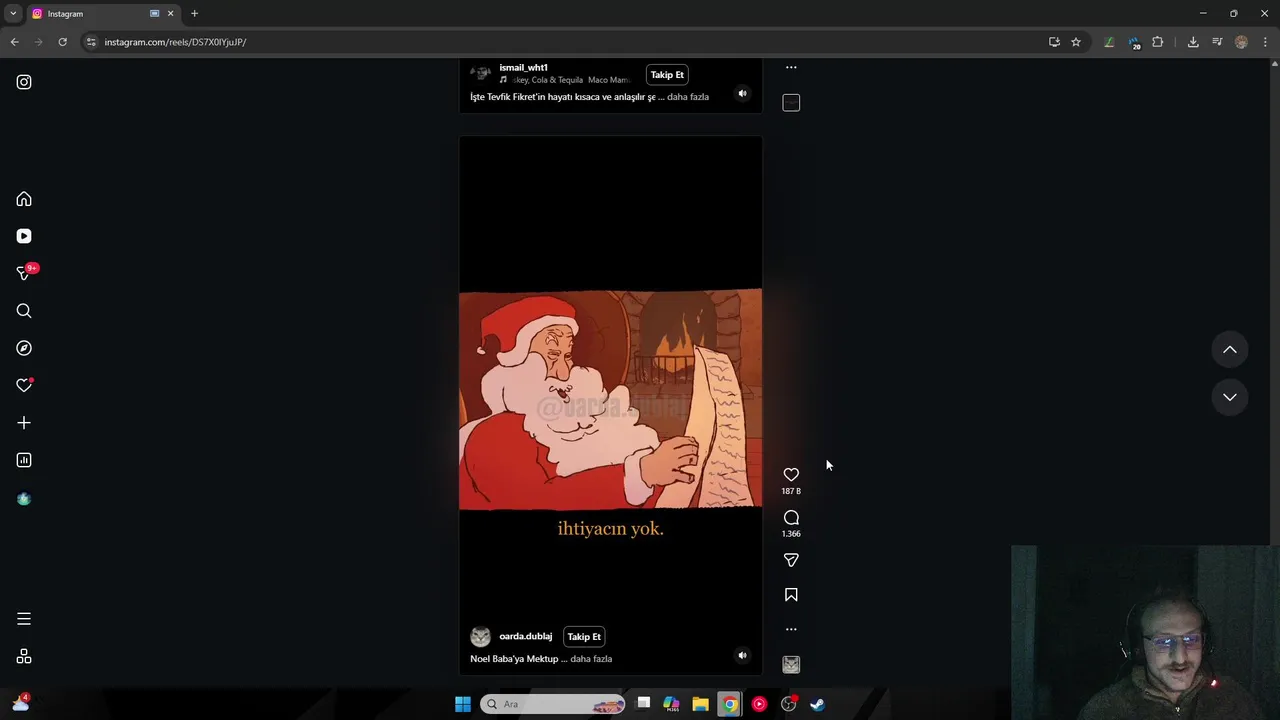
Task: Open audio thumbnail of ismail_wht1 reel
Action: 791,103
